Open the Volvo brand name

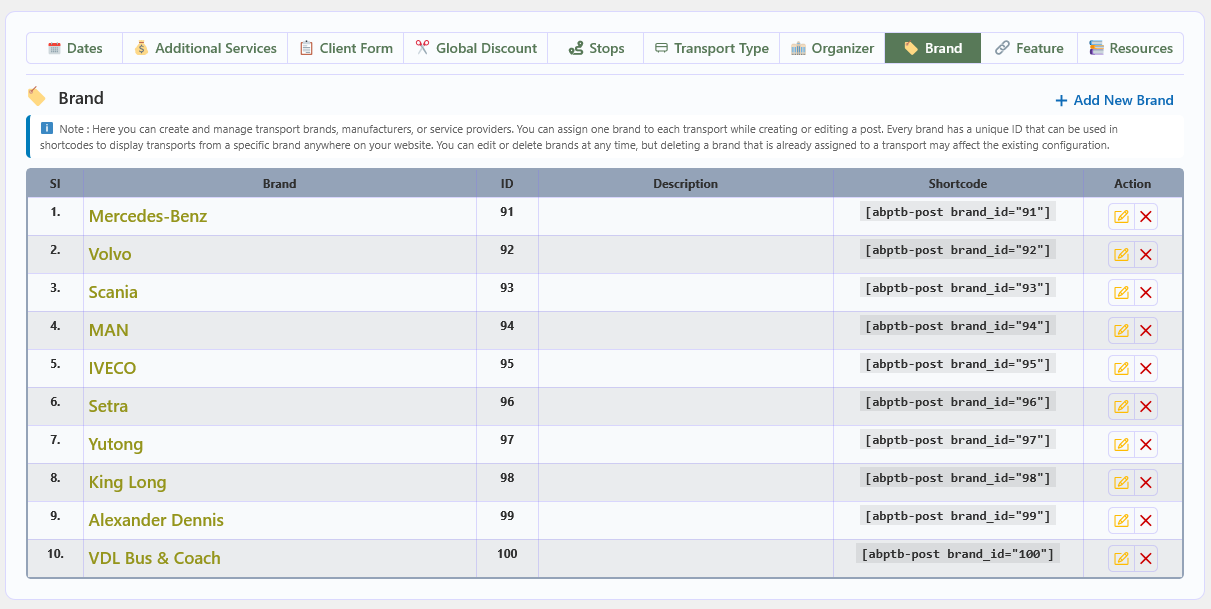(x=110, y=254)
